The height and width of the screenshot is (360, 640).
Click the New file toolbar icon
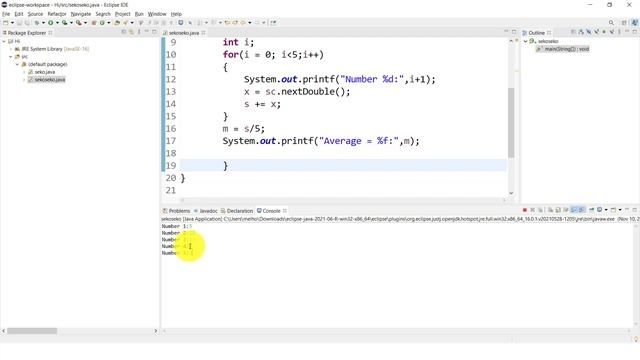point(6,23)
